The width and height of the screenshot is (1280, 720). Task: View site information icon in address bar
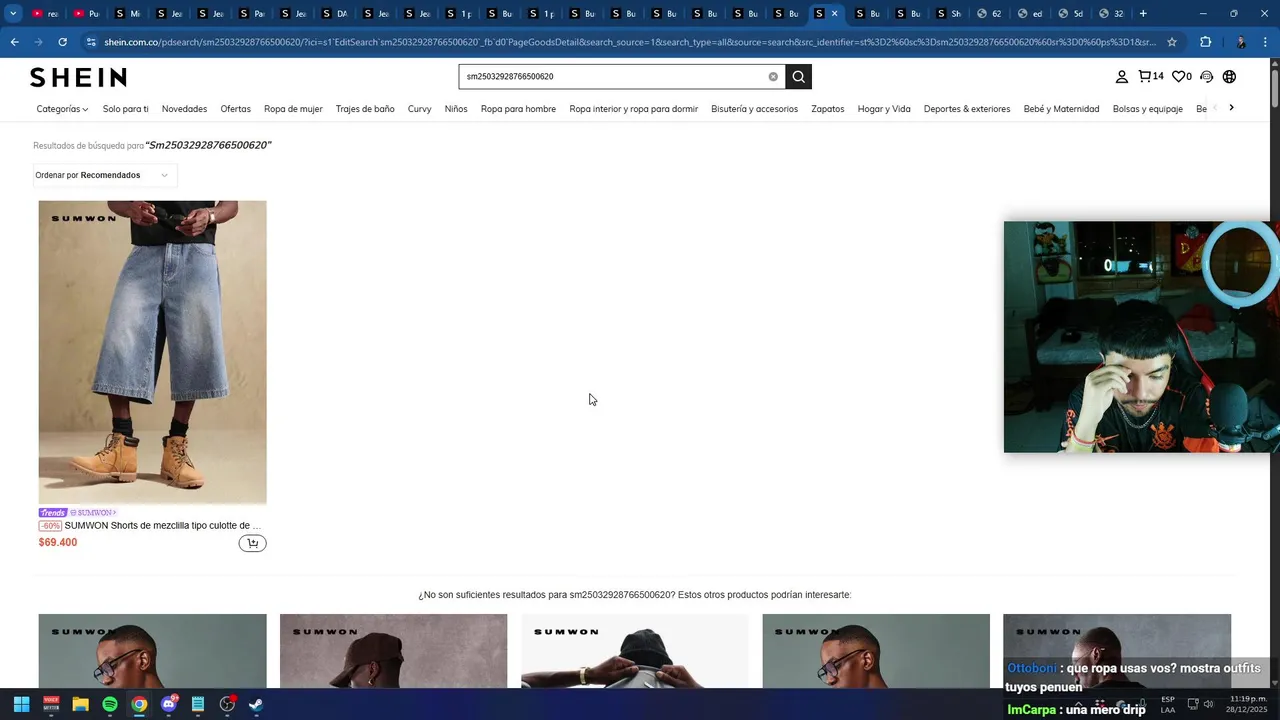(91, 42)
